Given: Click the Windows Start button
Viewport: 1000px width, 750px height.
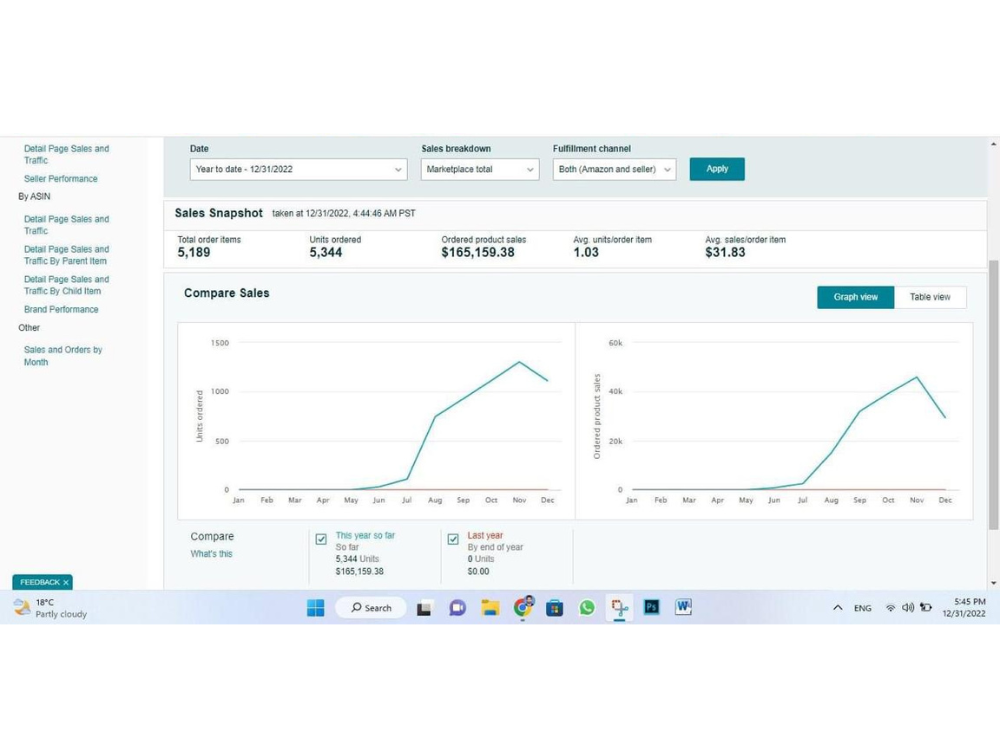Looking at the screenshot, I should pos(316,607).
